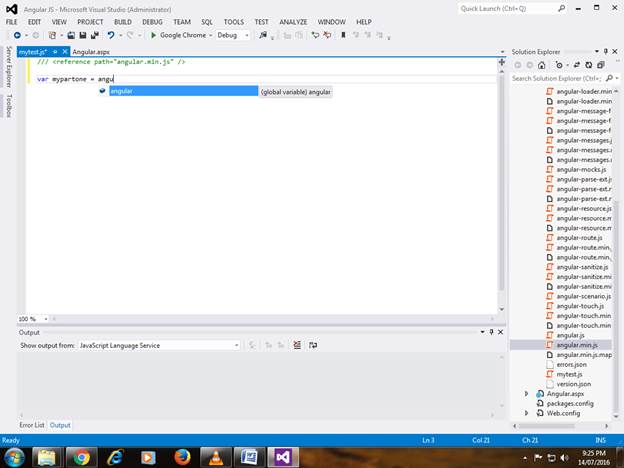Open Internet Explorer from the taskbar
The image size is (624, 468).
[115, 457]
